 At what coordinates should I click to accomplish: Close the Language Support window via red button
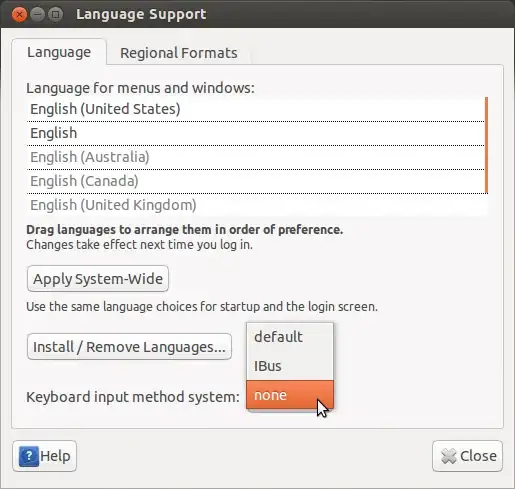(x=19, y=15)
